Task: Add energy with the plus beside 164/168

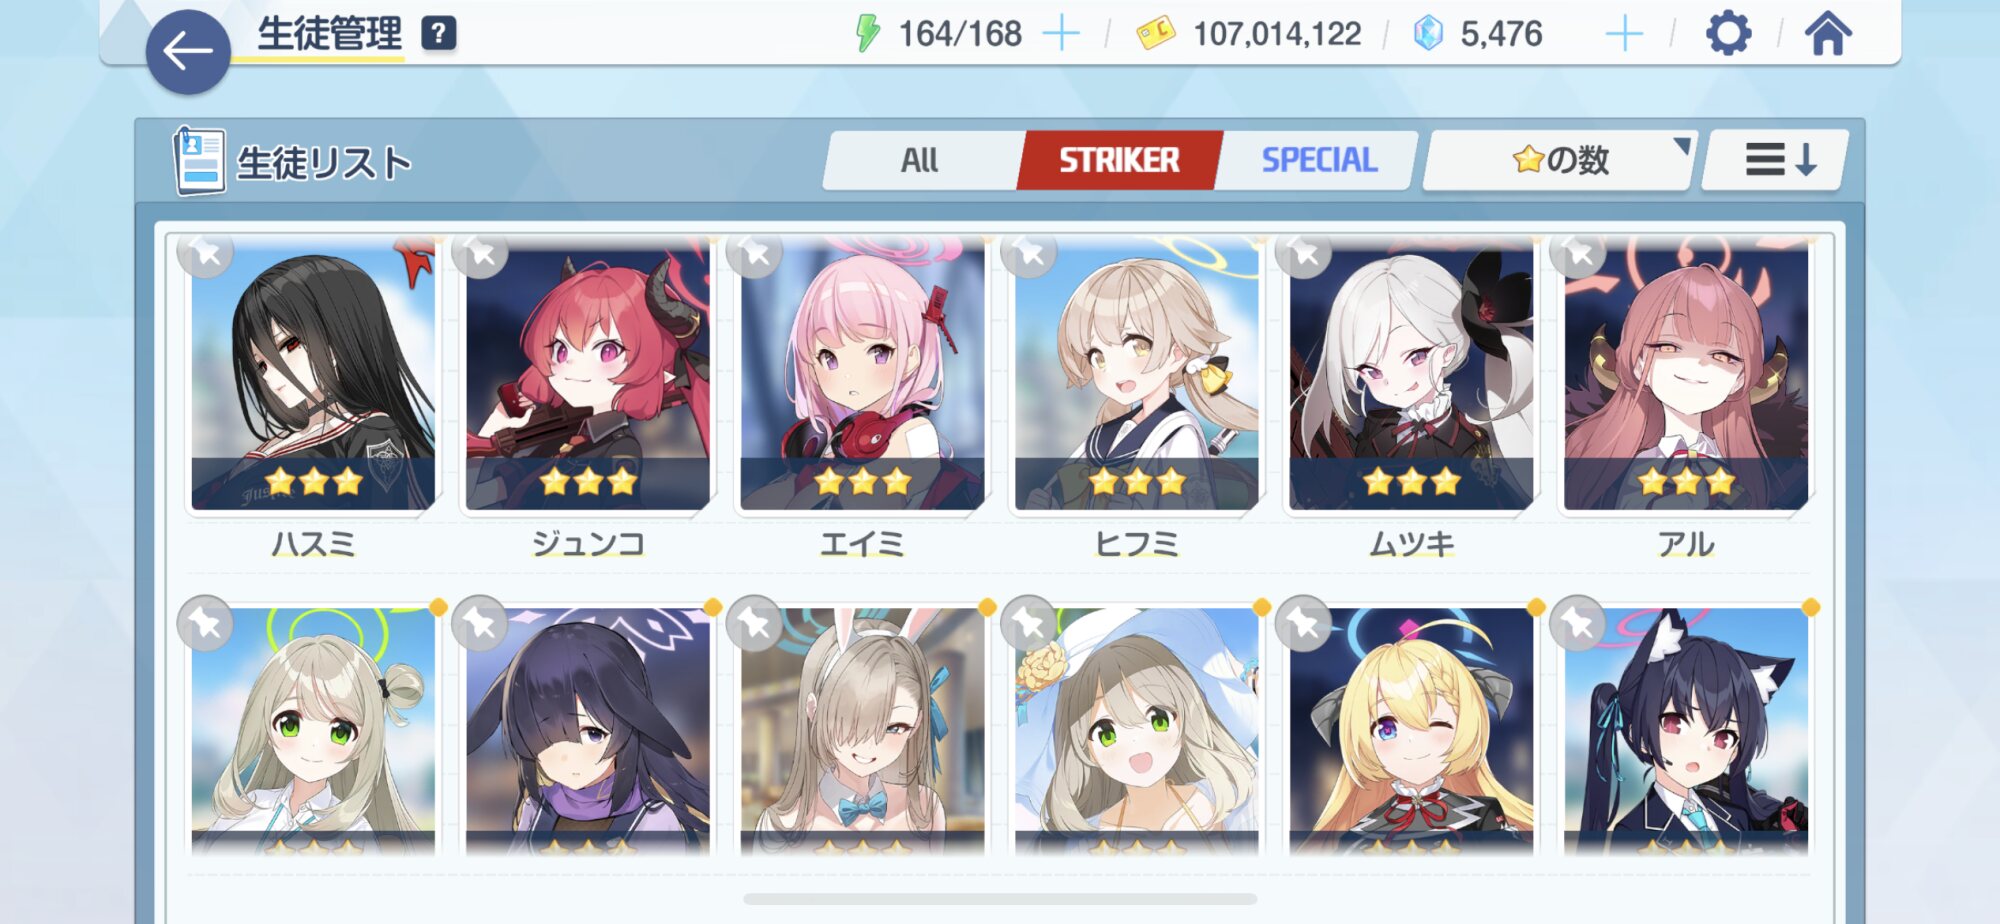Action: (x=1061, y=34)
